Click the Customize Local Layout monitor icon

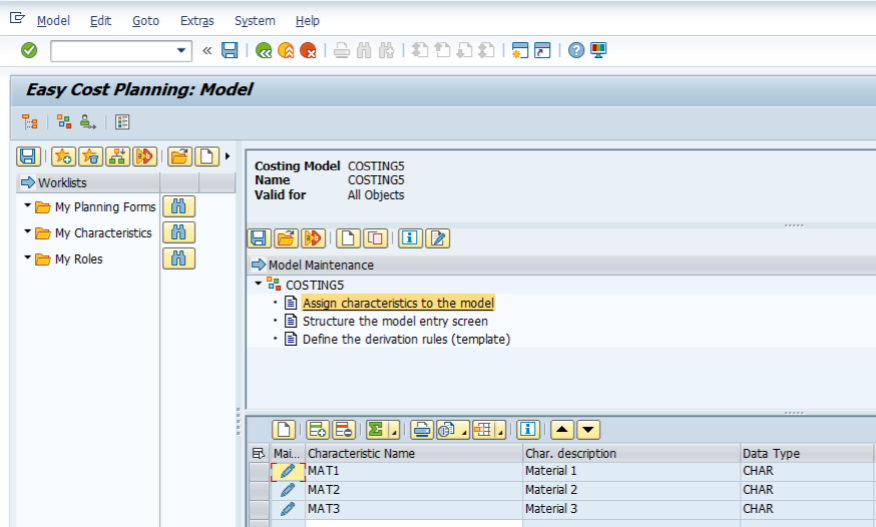click(x=598, y=50)
